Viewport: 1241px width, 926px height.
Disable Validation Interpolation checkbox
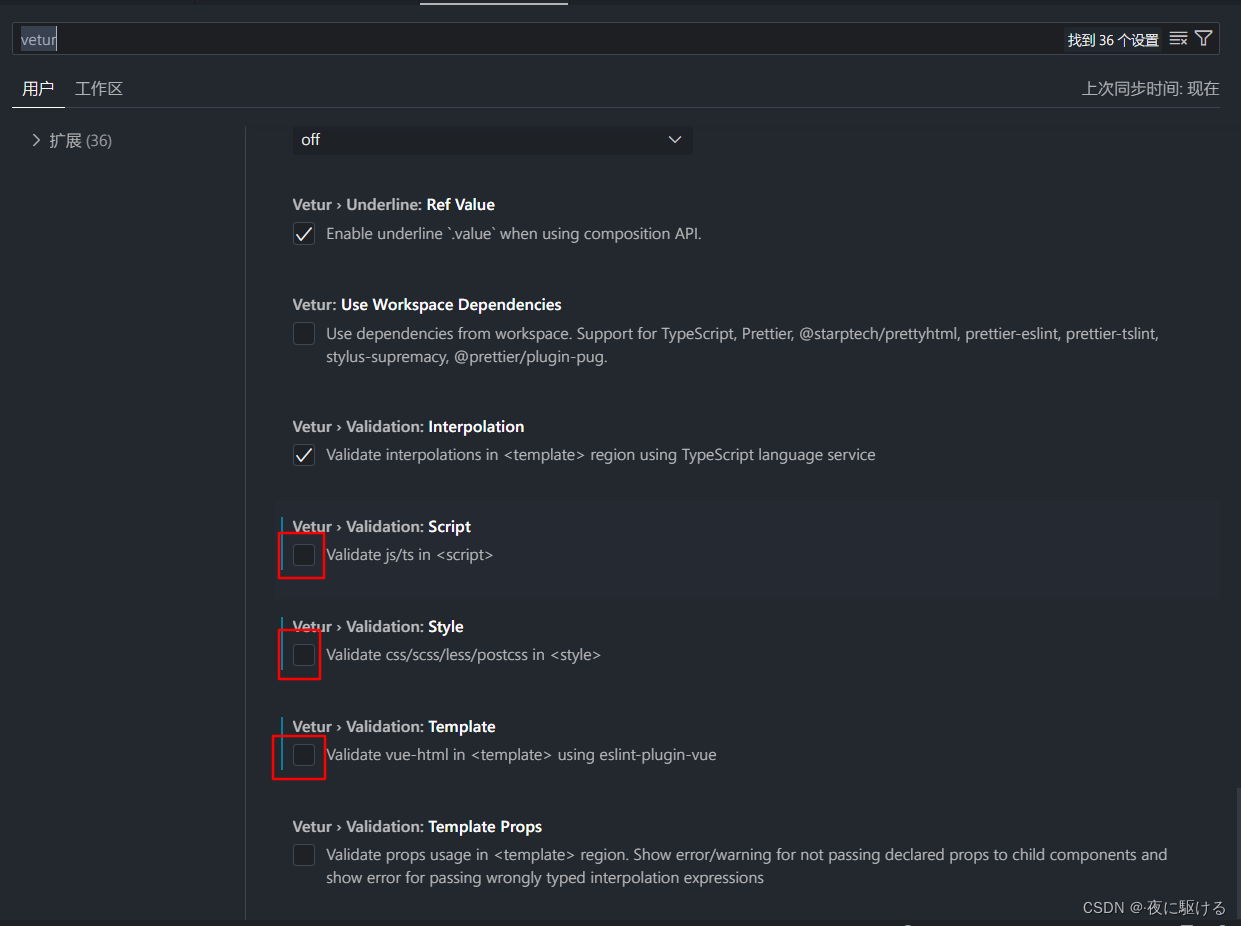point(304,455)
